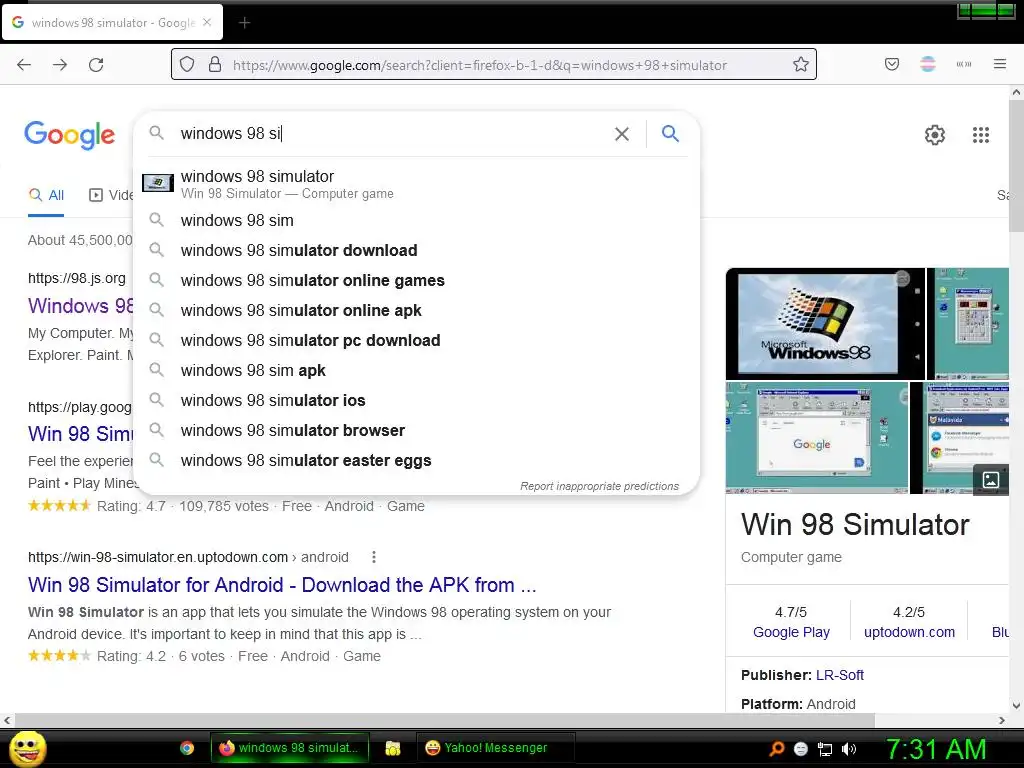Open the uptodown.com rating link
The width and height of the screenshot is (1024, 768).
pos(909,632)
